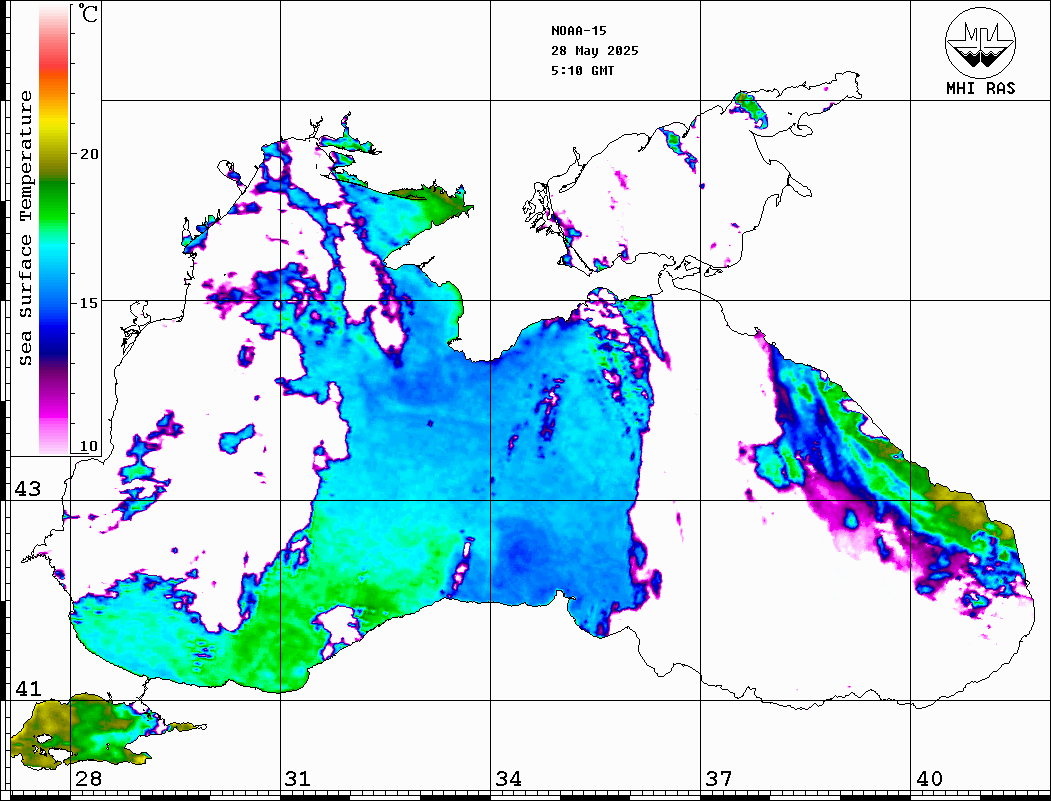The image size is (1051, 801).
Task: Click the longitude label '40'
Action: (x=929, y=778)
